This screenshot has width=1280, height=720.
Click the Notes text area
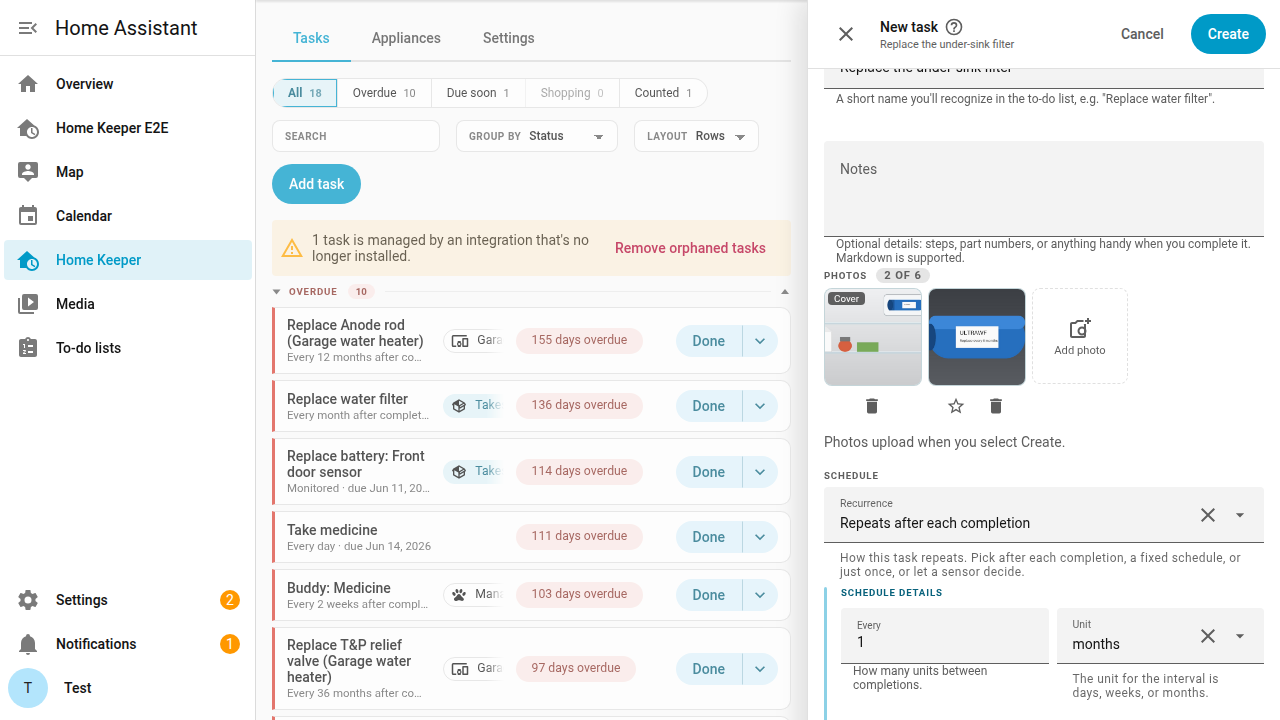[x=1044, y=188]
